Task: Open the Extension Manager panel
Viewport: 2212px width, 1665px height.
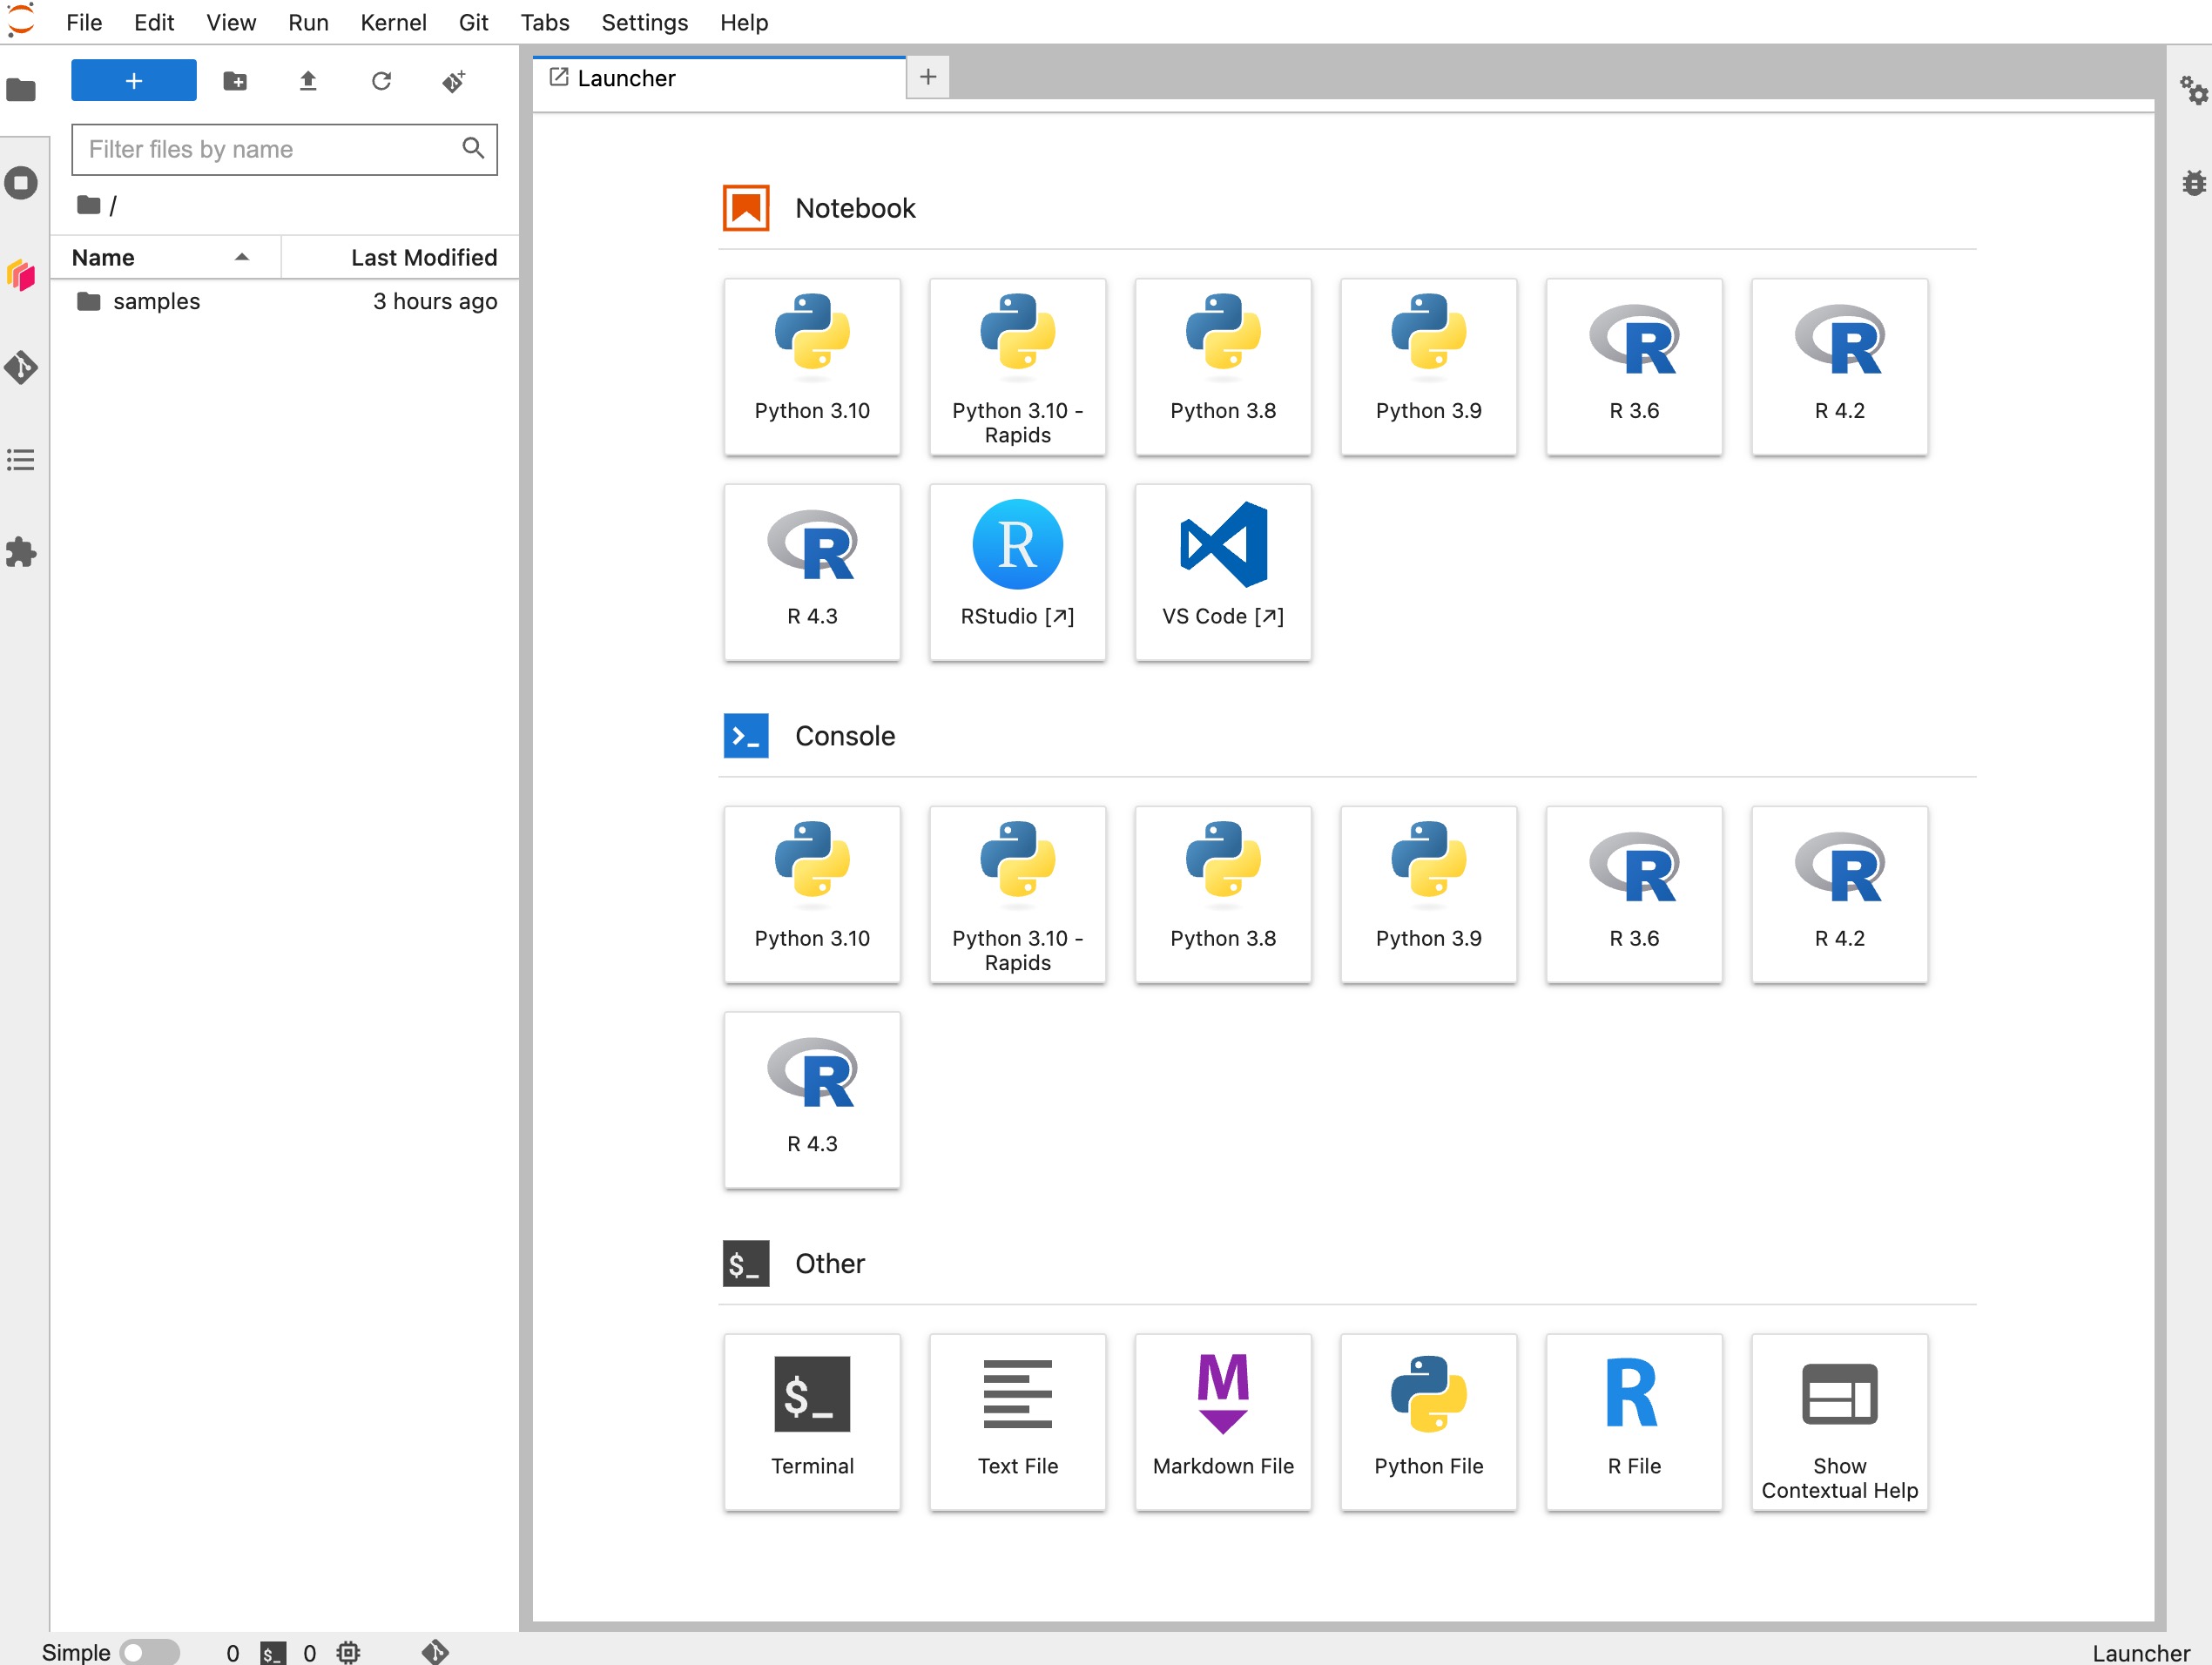Action: [x=21, y=553]
